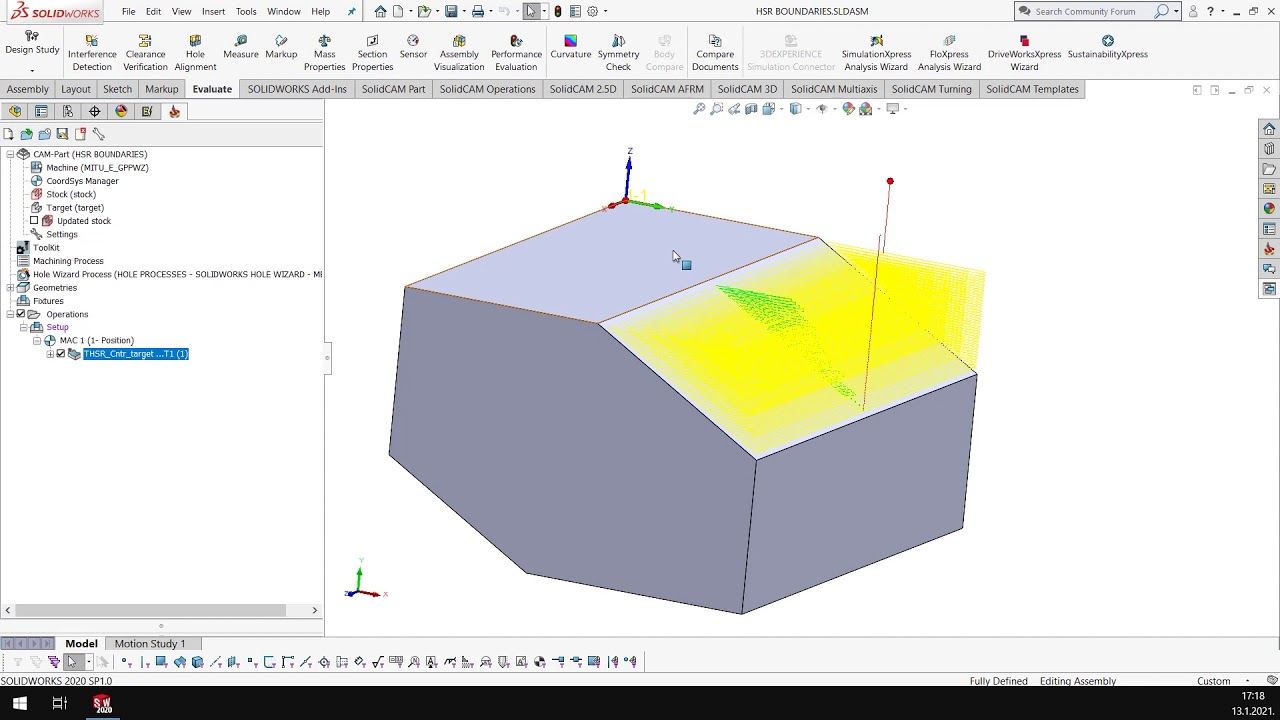Open the Motion Study 1 tab
1280x720 pixels.
pyautogui.click(x=150, y=643)
